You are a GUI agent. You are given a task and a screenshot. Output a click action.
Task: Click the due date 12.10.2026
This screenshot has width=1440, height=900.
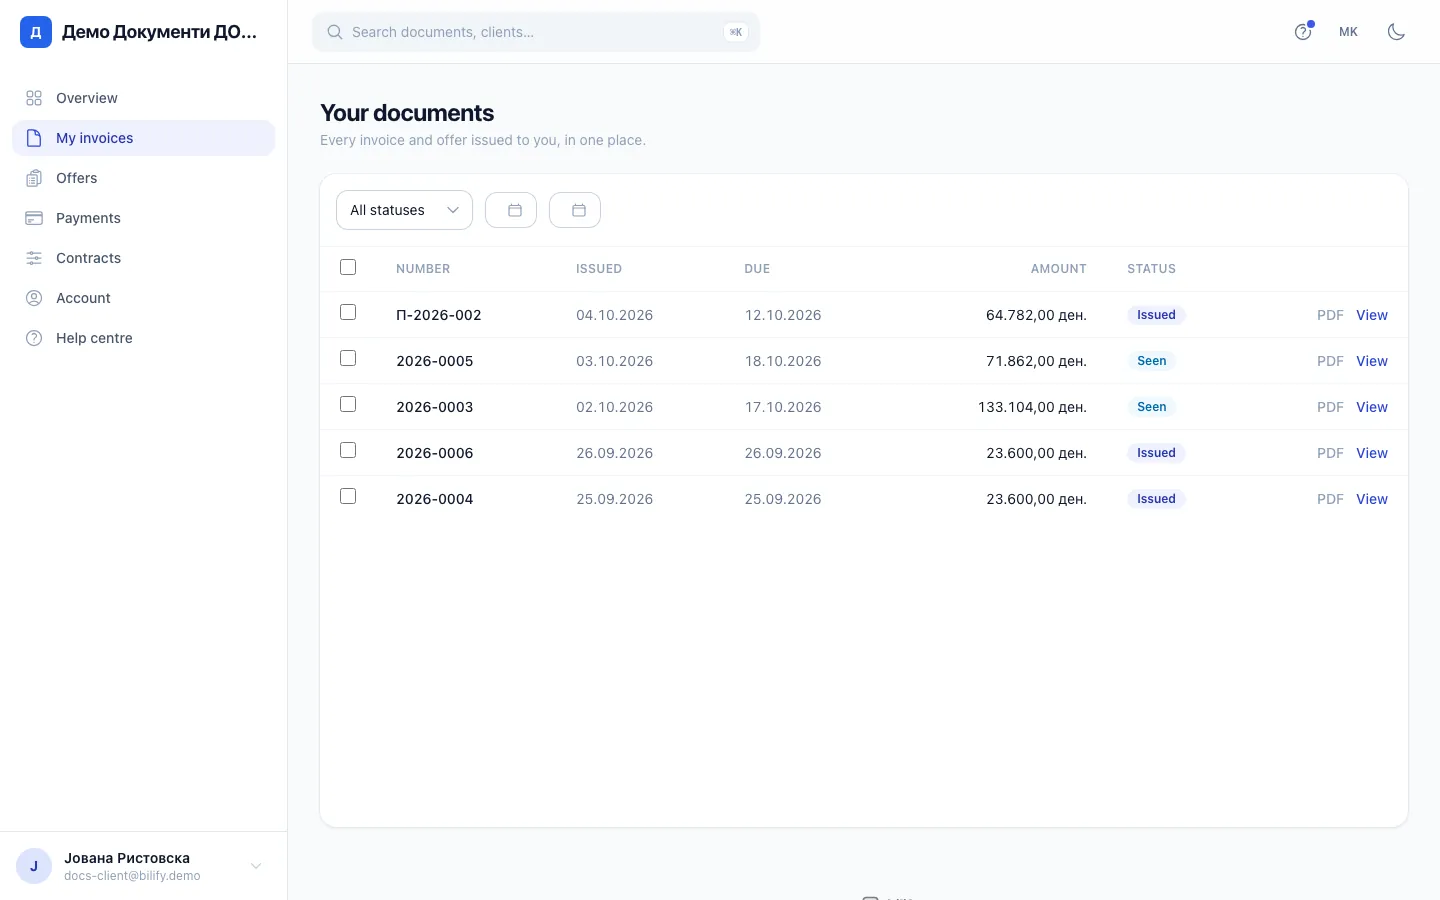pyautogui.click(x=783, y=315)
